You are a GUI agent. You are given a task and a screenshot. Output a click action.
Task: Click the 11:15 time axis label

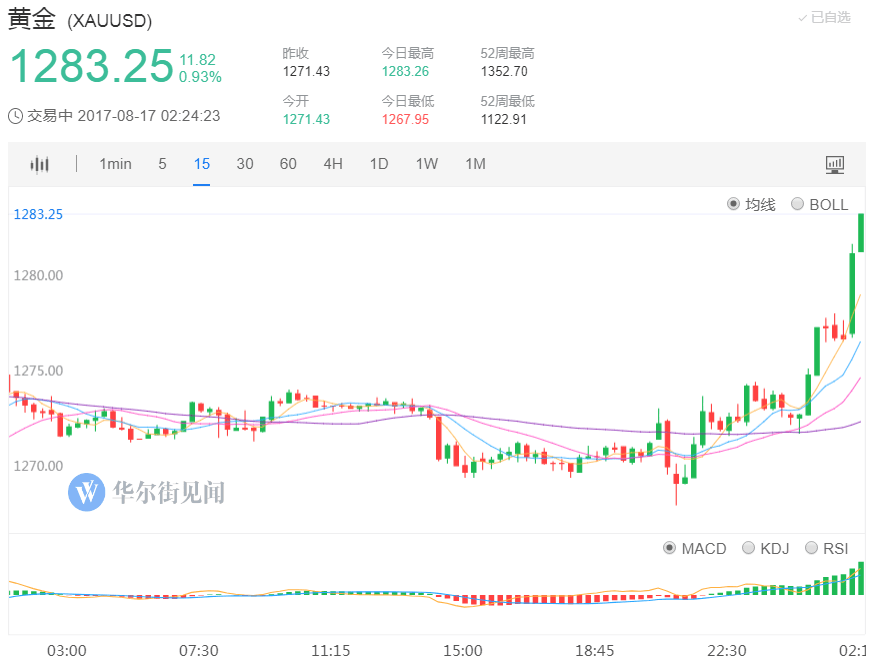point(331,650)
